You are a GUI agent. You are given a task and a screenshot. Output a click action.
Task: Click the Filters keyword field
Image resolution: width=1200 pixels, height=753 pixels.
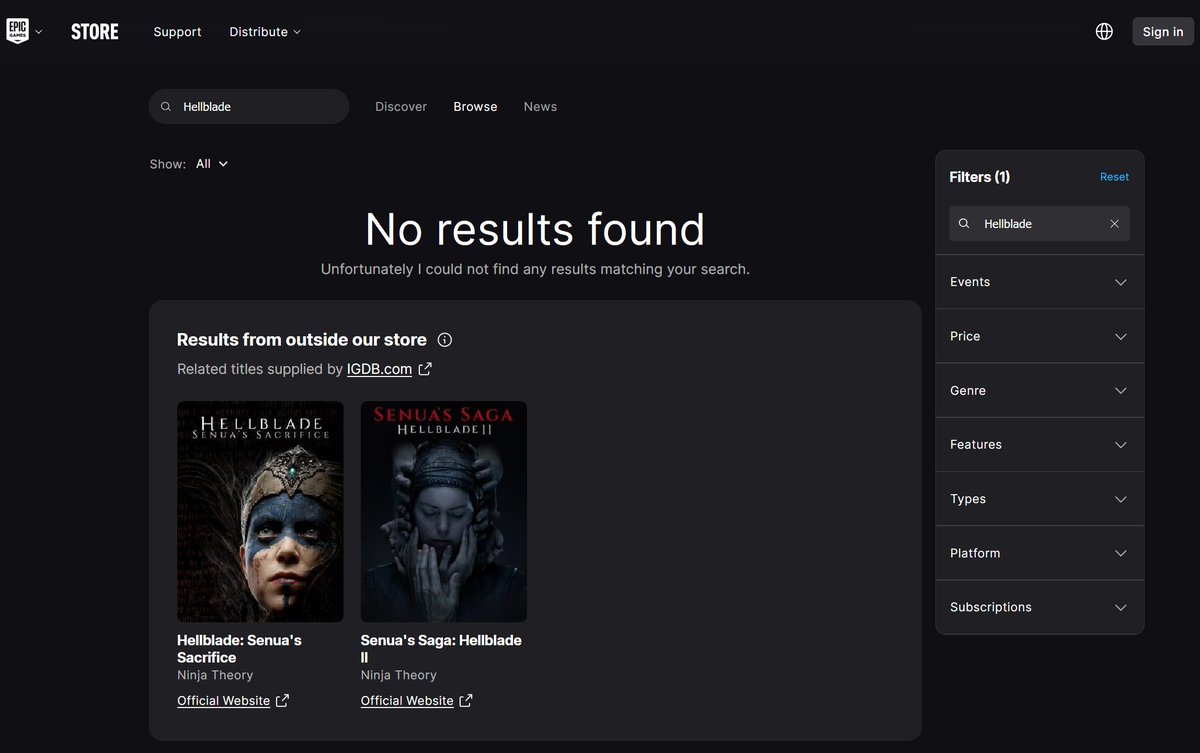point(1039,224)
